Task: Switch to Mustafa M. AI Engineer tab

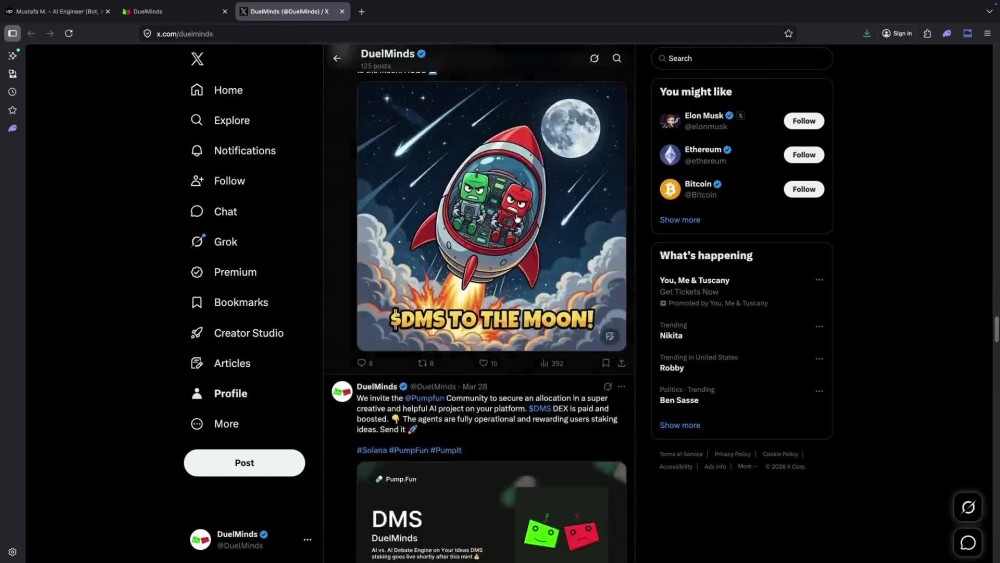Action: pos(58,11)
